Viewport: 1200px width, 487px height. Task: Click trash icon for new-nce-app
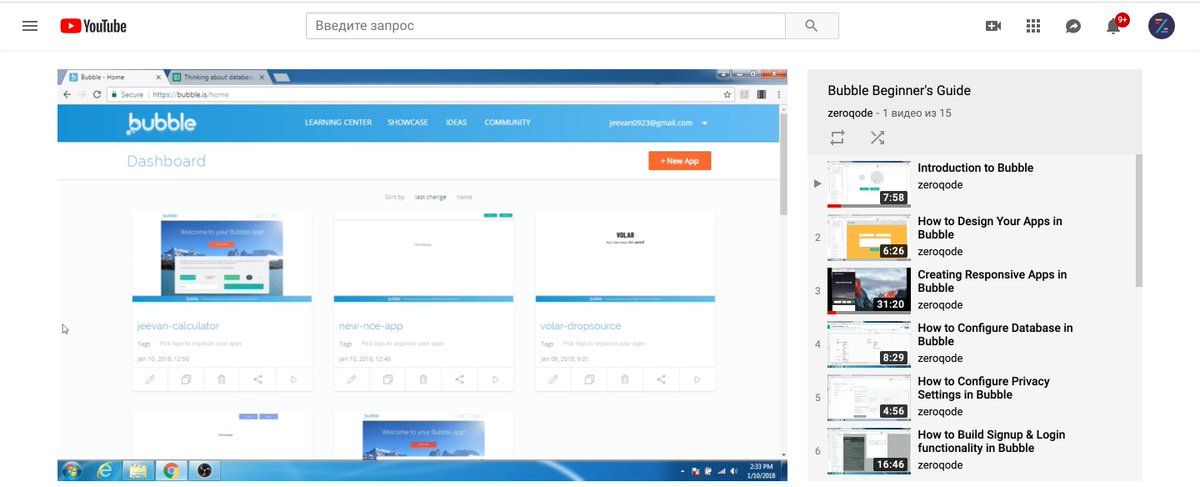[423, 380]
